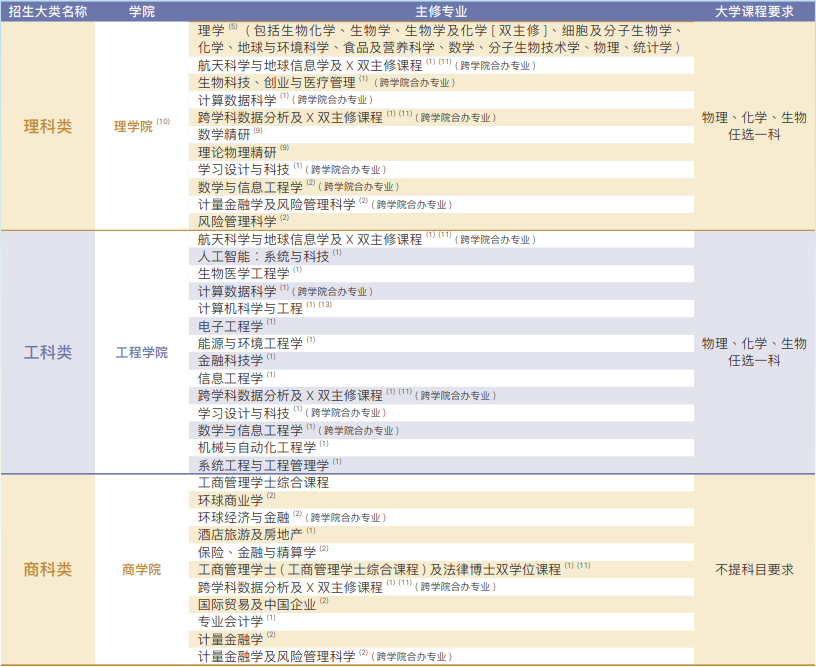The height and width of the screenshot is (667, 816).
Task: Select 学习设计与科技 under 理科类
Action: pyautogui.click(x=441, y=170)
